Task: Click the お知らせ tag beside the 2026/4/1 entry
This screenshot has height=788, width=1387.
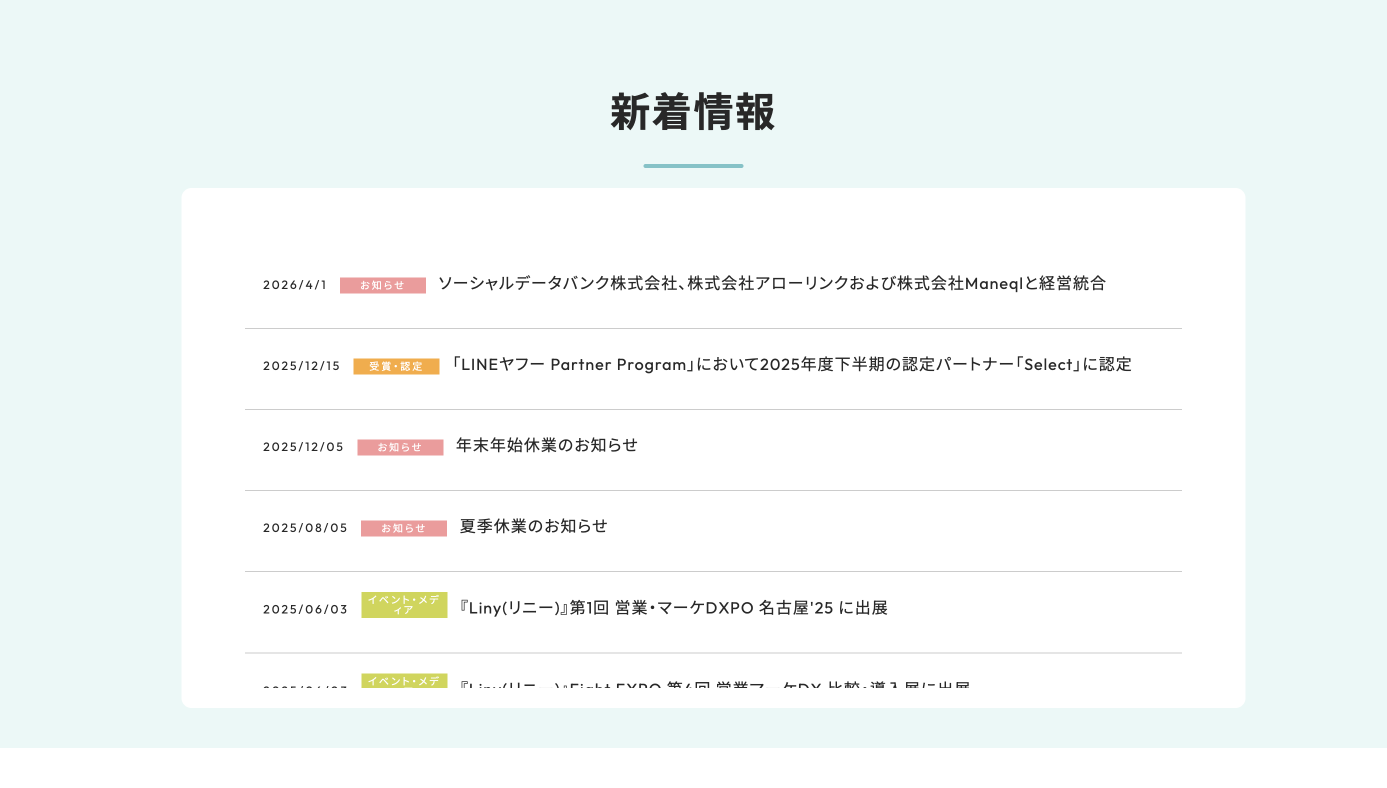Action: (382, 285)
